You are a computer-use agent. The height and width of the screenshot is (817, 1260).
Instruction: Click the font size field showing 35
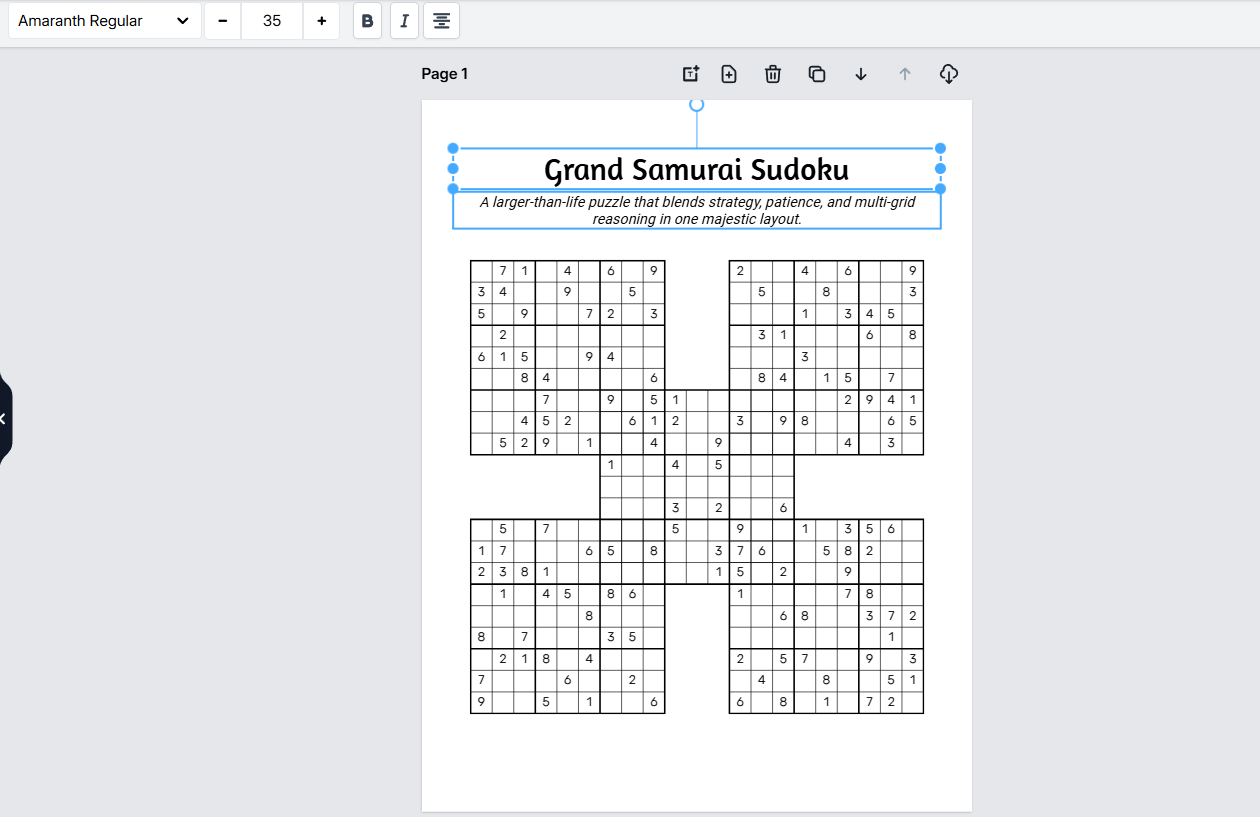(x=272, y=21)
